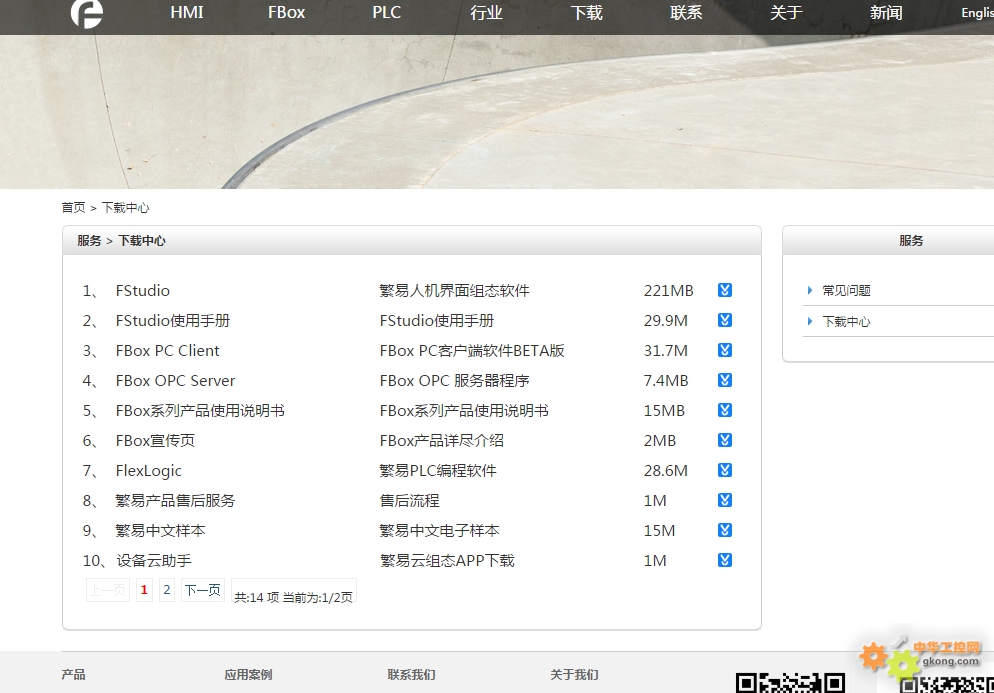The width and height of the screenshot is (994, 693).
Task: Click the description 繁易PLC编程软件
Action: 438,470
